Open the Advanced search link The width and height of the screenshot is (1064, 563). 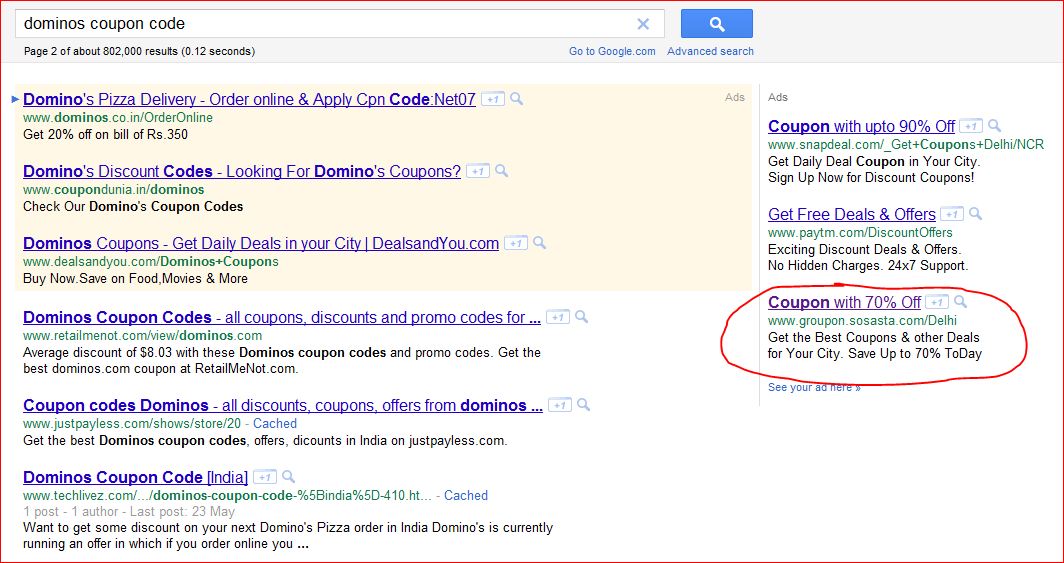coord(710,51)
